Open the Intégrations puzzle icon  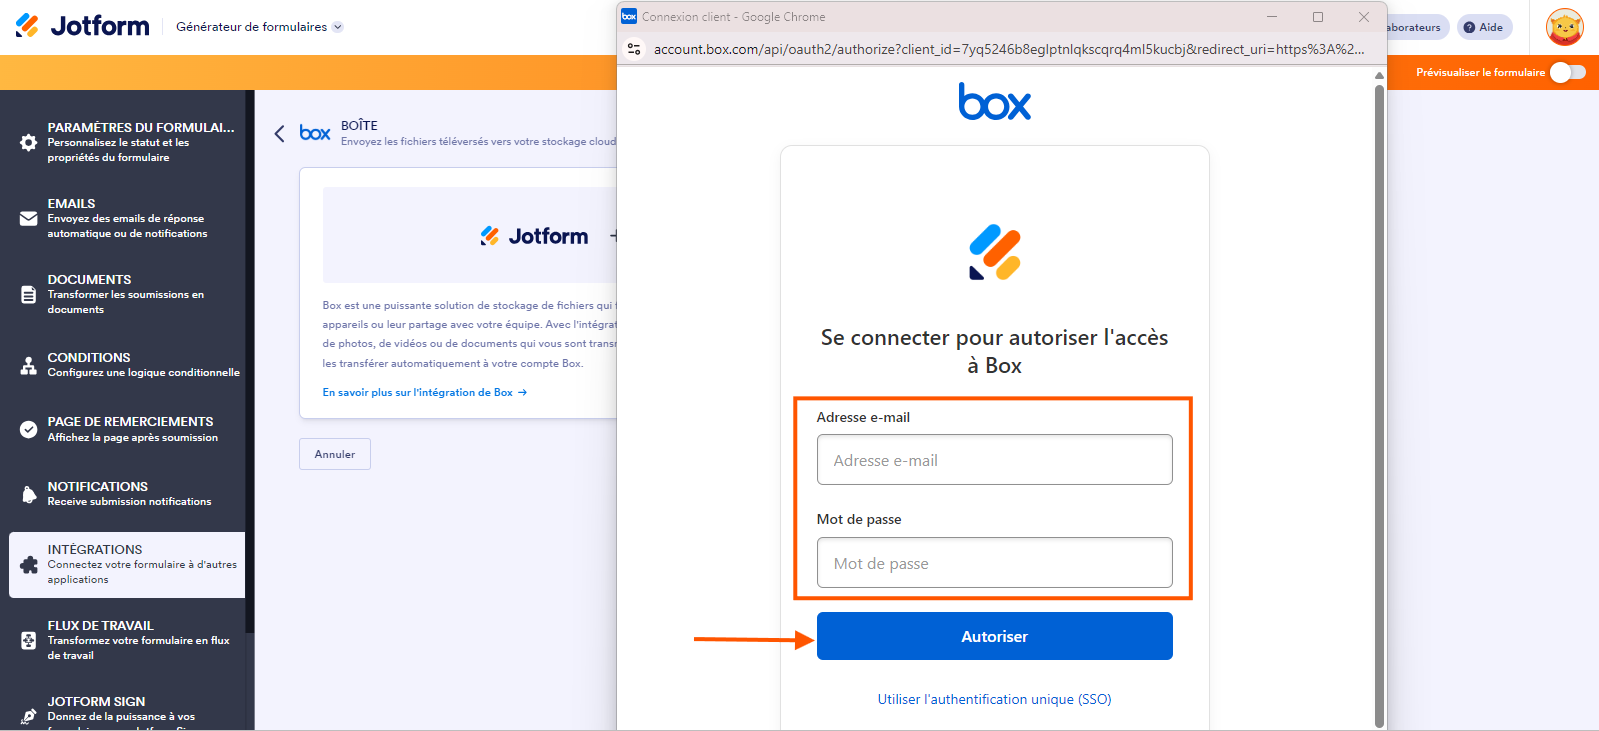(29, 565)
